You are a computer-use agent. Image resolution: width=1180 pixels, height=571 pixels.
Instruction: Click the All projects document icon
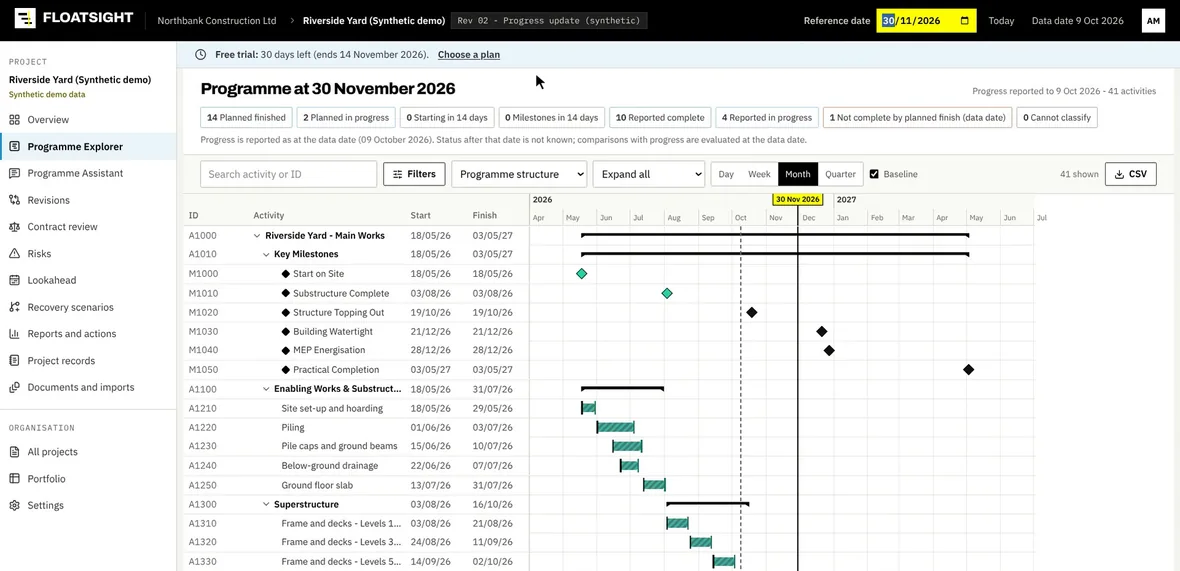click(14, 452)
